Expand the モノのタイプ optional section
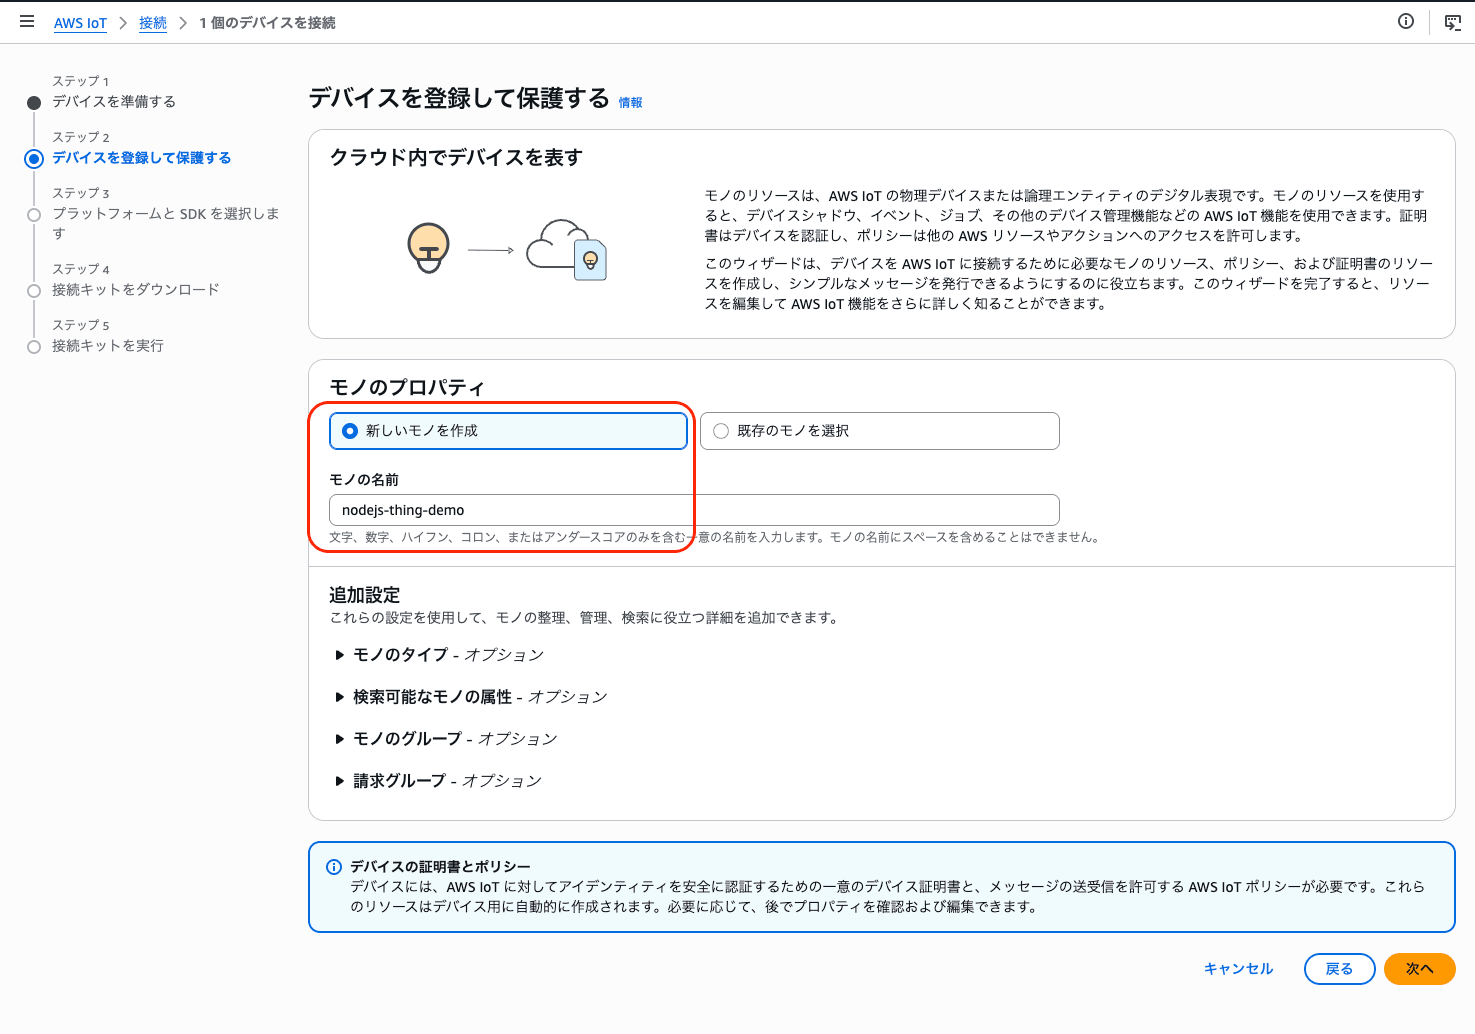This screenshot has width=1475, height=1034. pos(438,655)
